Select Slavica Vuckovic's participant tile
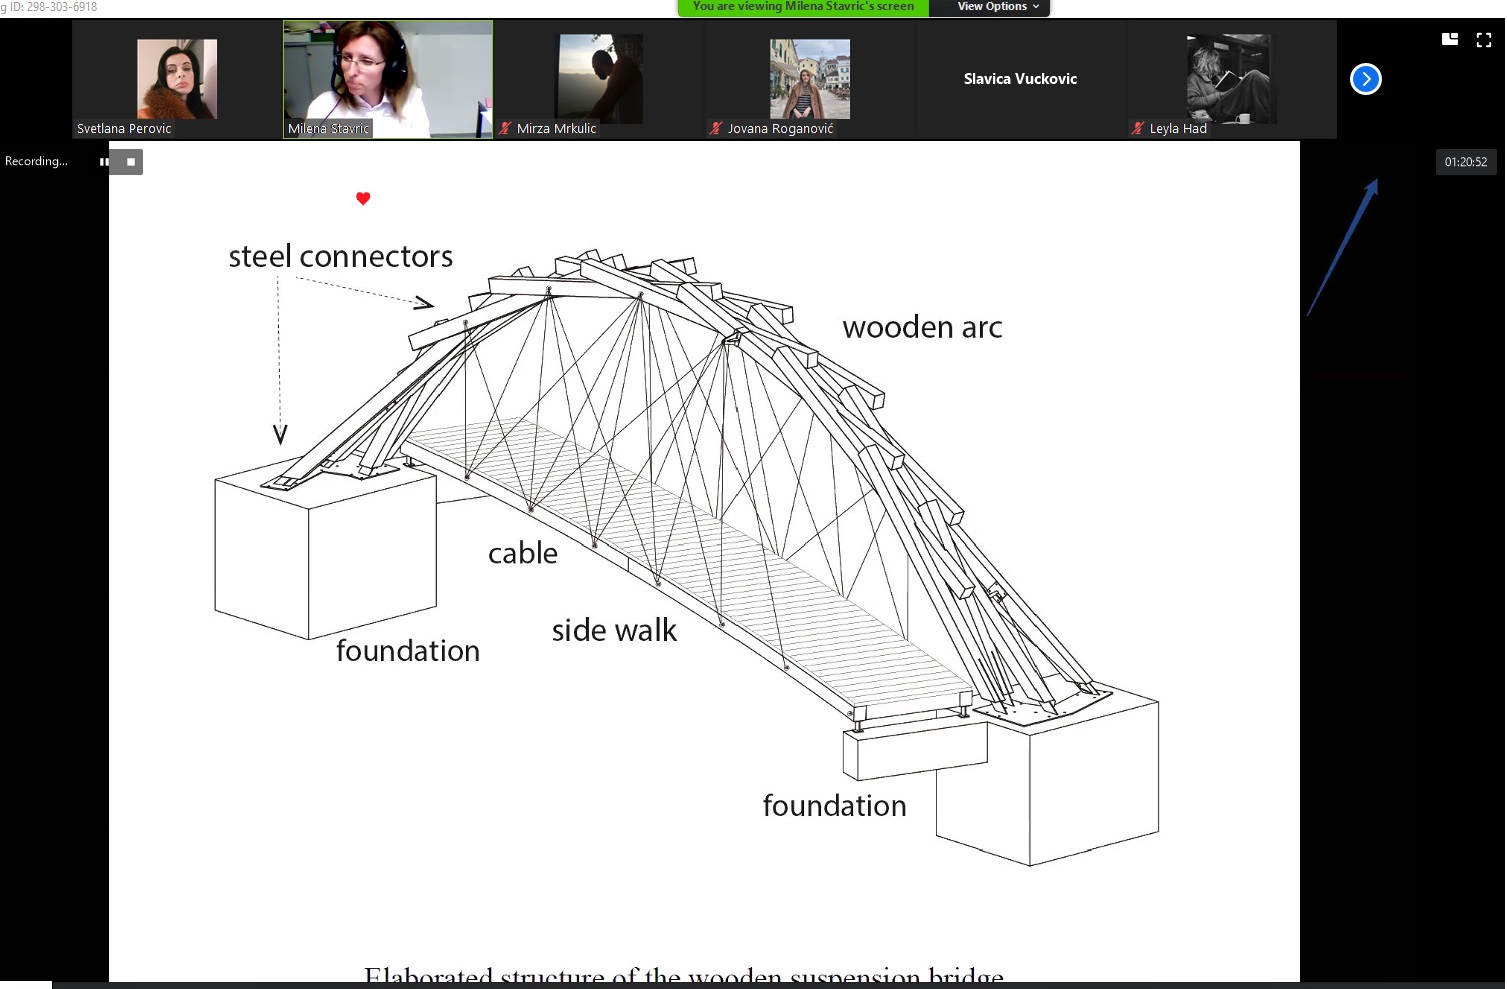1507x989 pixels. 1020,79
